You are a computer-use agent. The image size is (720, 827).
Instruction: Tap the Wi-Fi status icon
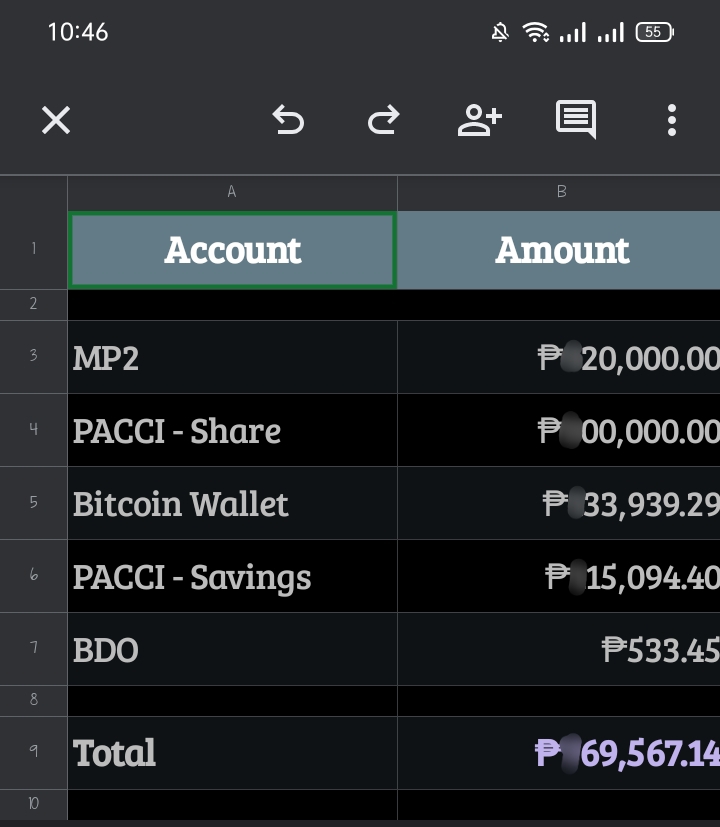(x=535, y=32)
